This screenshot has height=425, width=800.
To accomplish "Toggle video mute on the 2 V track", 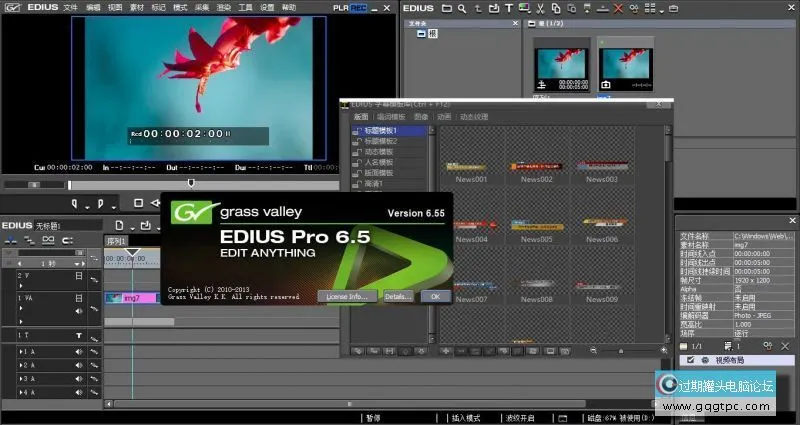I will (78, 273).
